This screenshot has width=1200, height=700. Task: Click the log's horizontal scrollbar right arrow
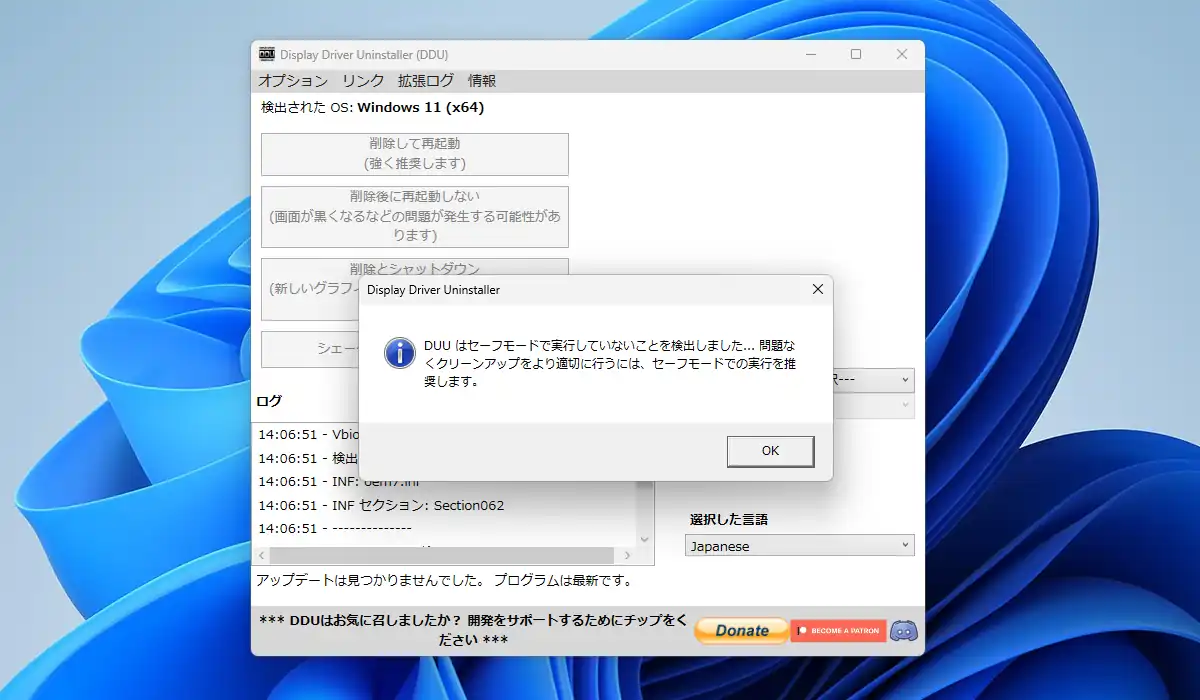click(627, 555)
